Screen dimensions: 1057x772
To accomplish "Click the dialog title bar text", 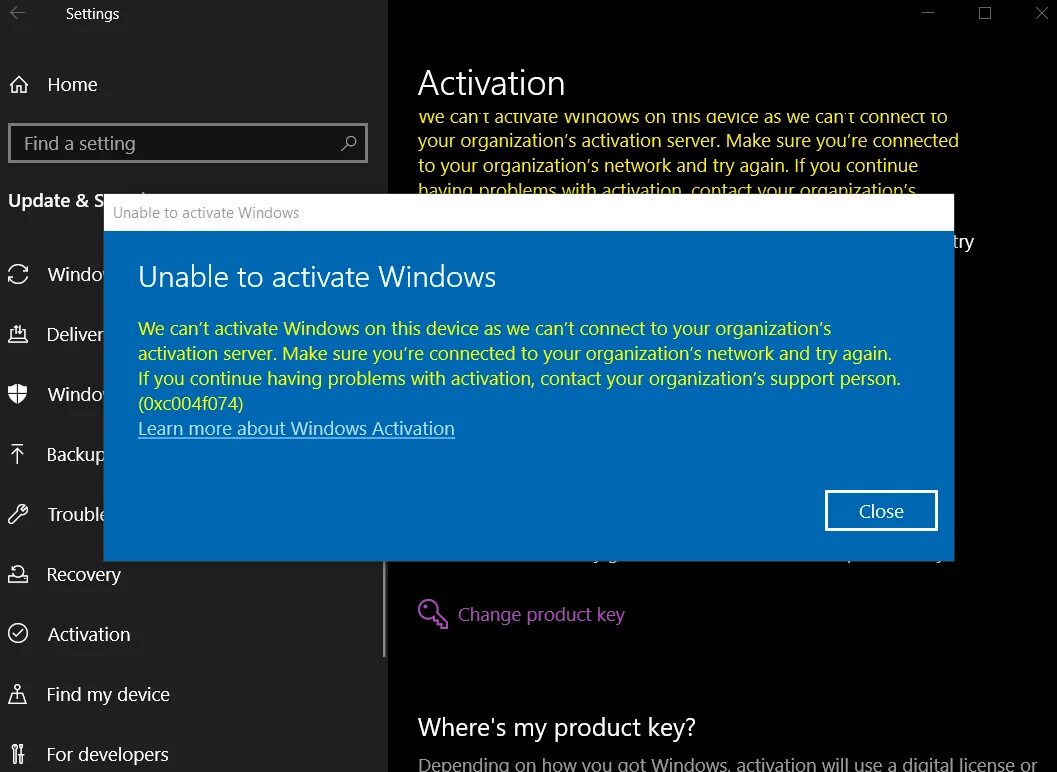I will tap(206, 213).
